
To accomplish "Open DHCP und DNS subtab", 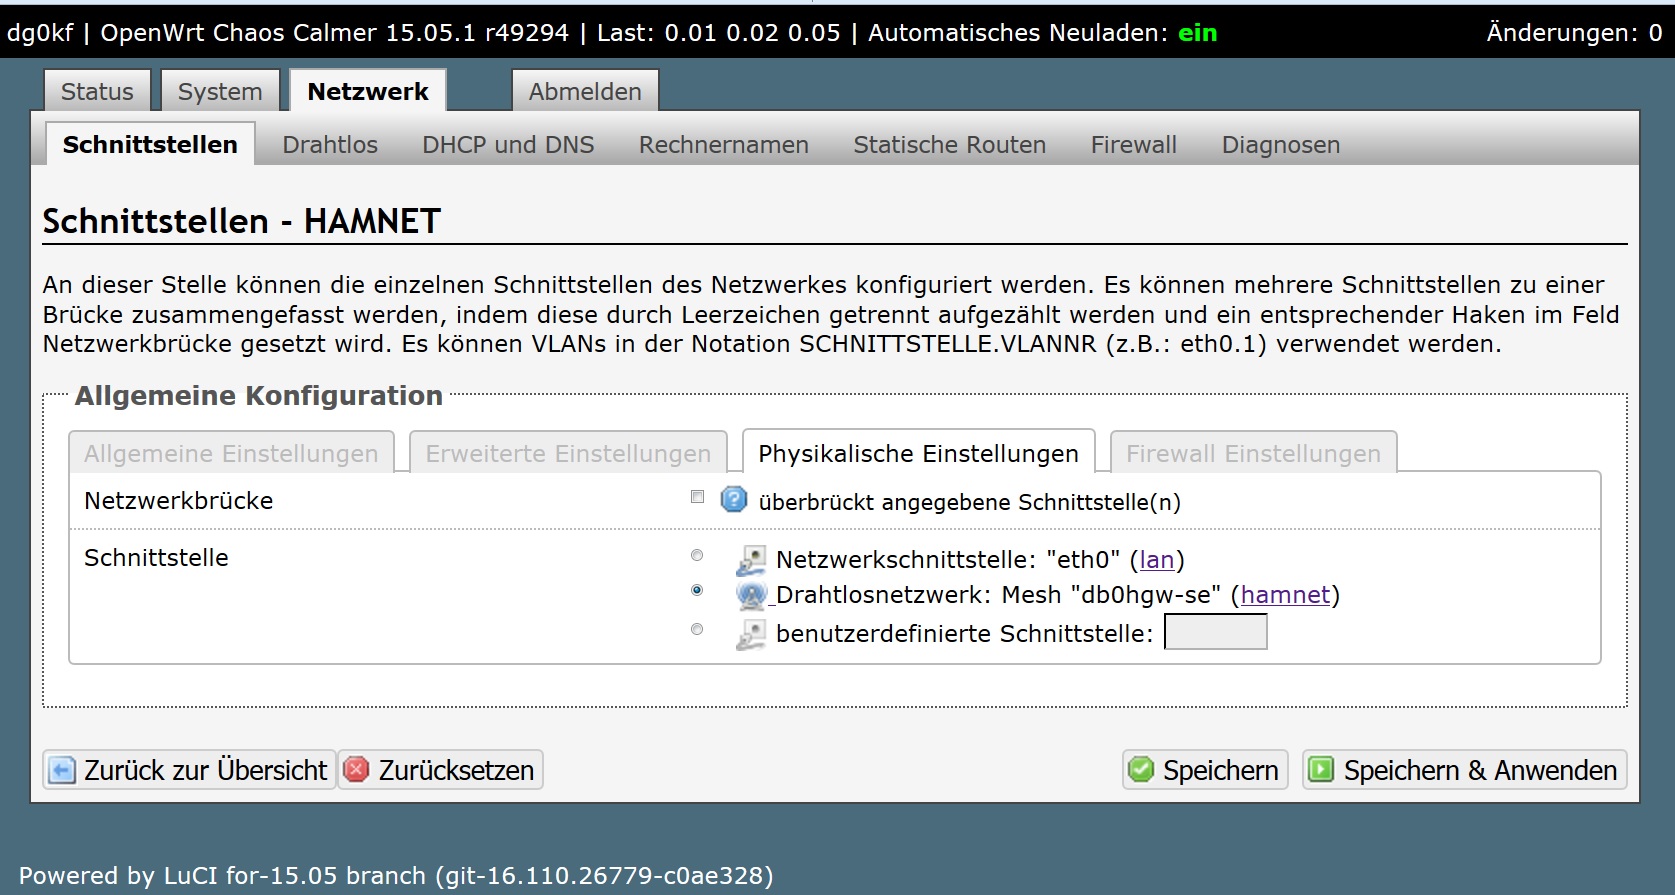I will pyautogui.click(x=508, y=145).
